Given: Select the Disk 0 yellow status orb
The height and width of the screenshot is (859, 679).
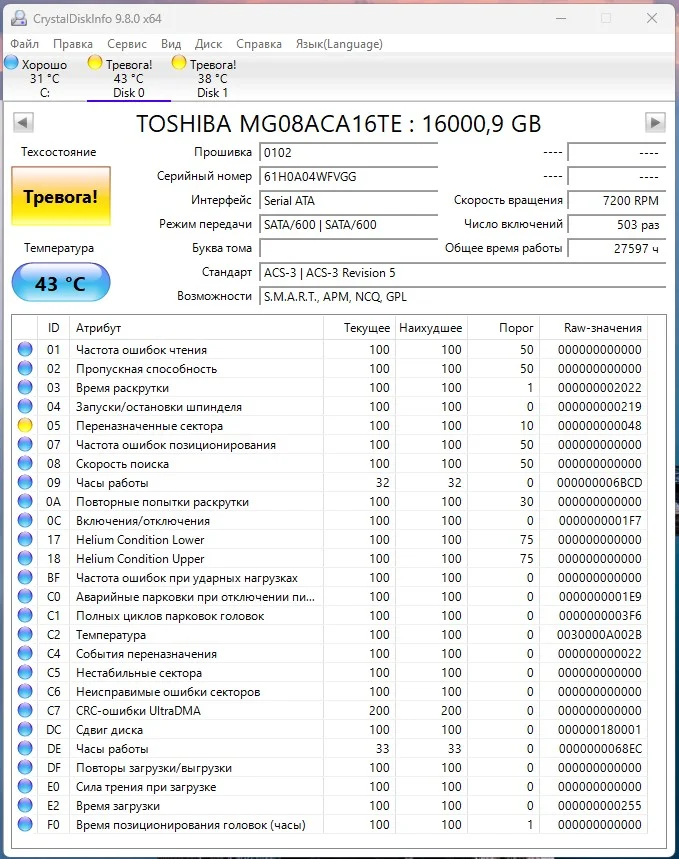Looking at the screenshot, I should (95, 63).
